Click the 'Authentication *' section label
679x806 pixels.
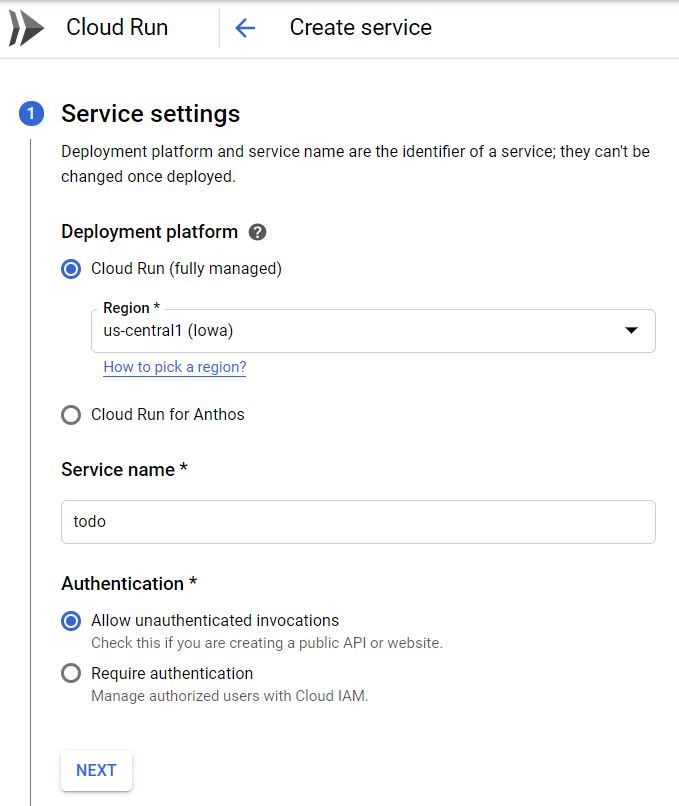pos(129,583)
